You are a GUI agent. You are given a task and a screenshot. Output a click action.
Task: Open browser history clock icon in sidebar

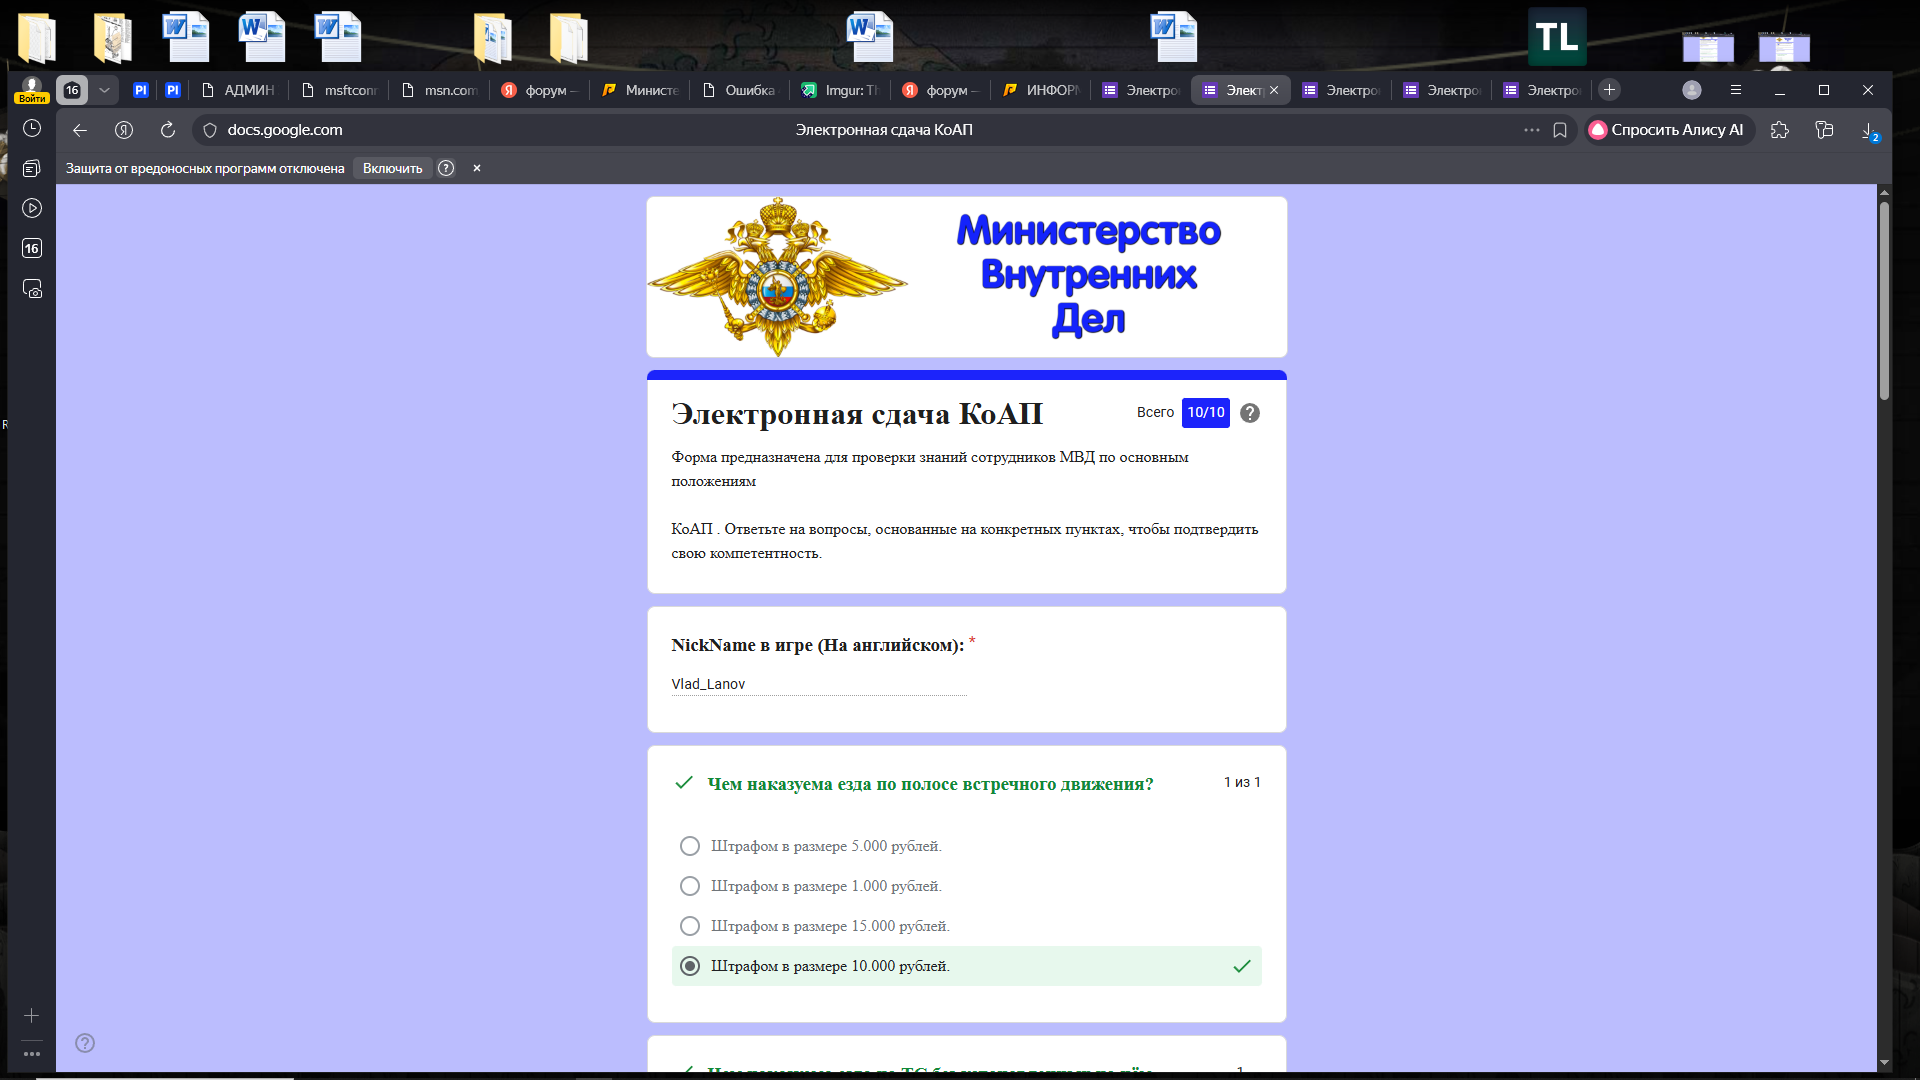click(32, 129)
